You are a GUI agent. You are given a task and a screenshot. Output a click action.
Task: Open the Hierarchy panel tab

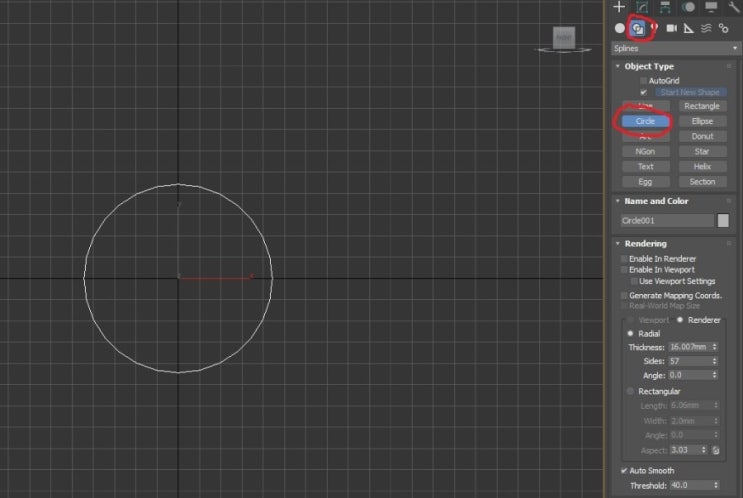[x=662, y=7]
